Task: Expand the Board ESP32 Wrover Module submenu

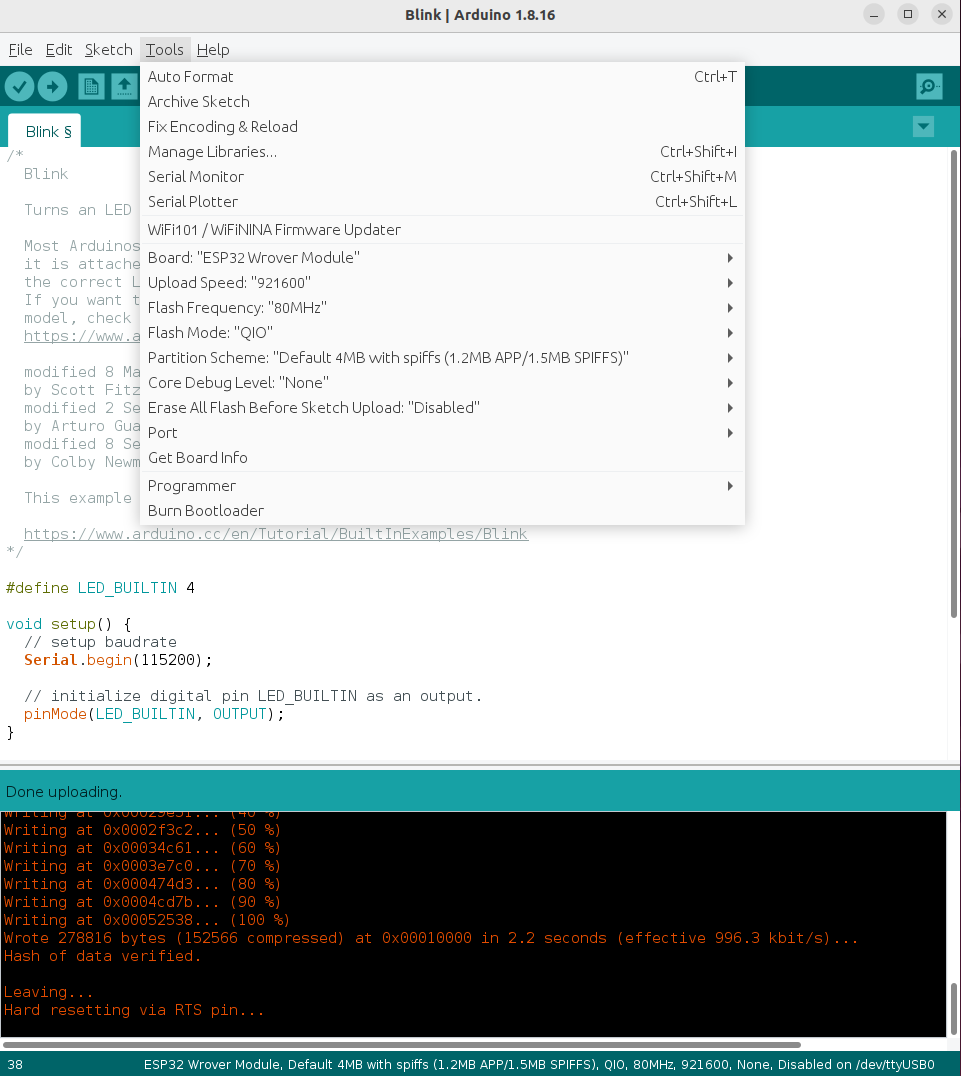Action: (442, 258)
